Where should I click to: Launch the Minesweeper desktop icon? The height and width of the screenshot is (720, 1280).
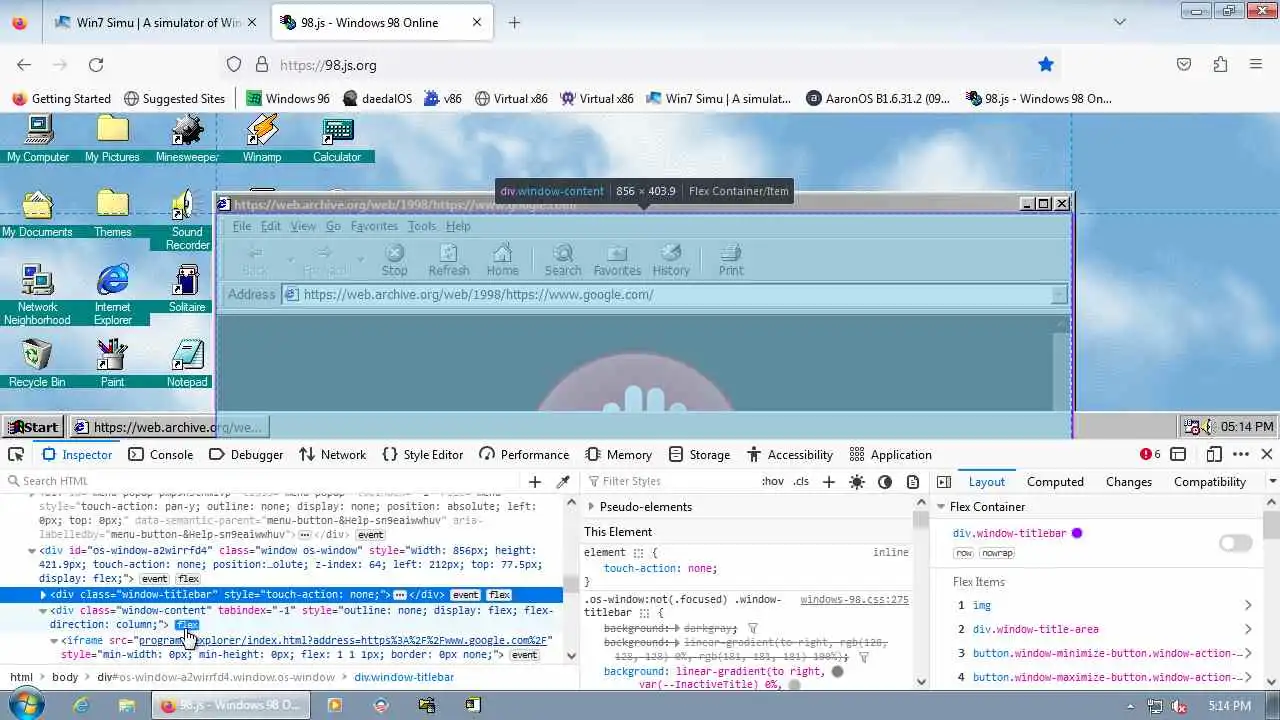(187, 138)
